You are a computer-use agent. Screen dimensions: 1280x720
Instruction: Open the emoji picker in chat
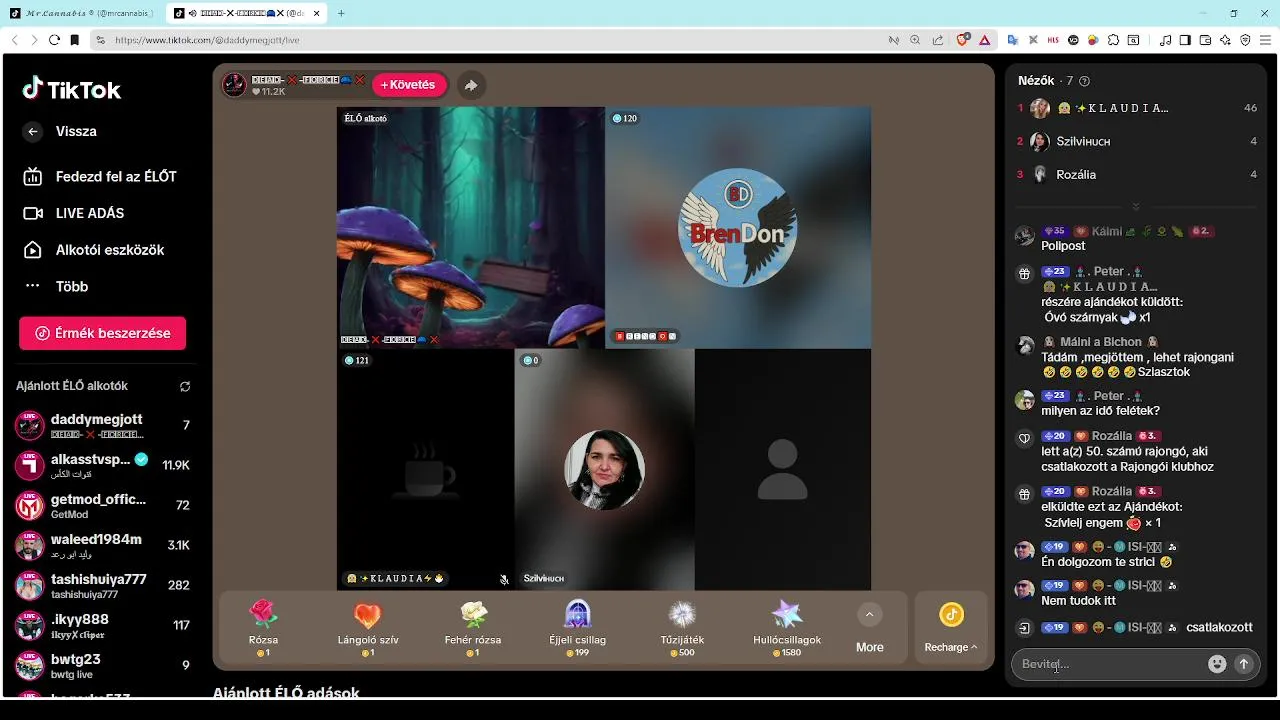pyautogui.click(x=1217, y=664)
